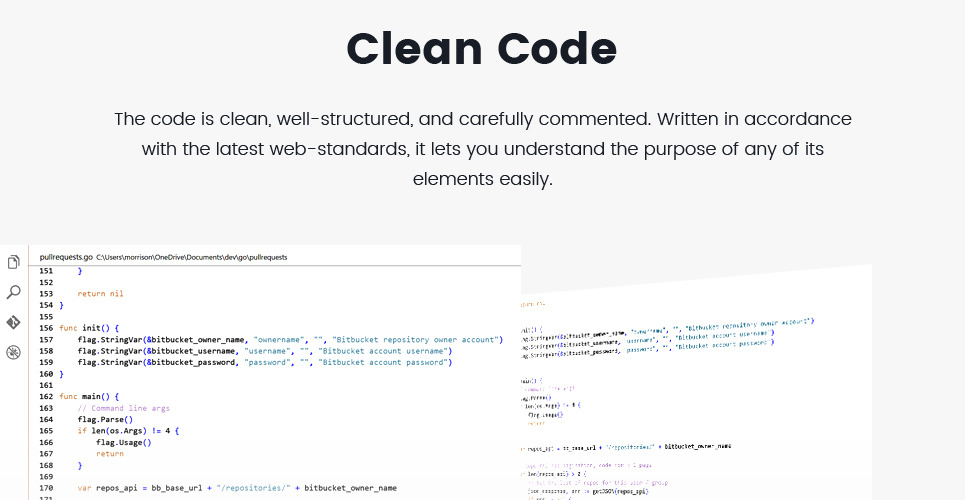Image resolution: width=965 pixels, height=500 pixels.
Task: Click line number 162 in the gutter
Action: (46, 397)
